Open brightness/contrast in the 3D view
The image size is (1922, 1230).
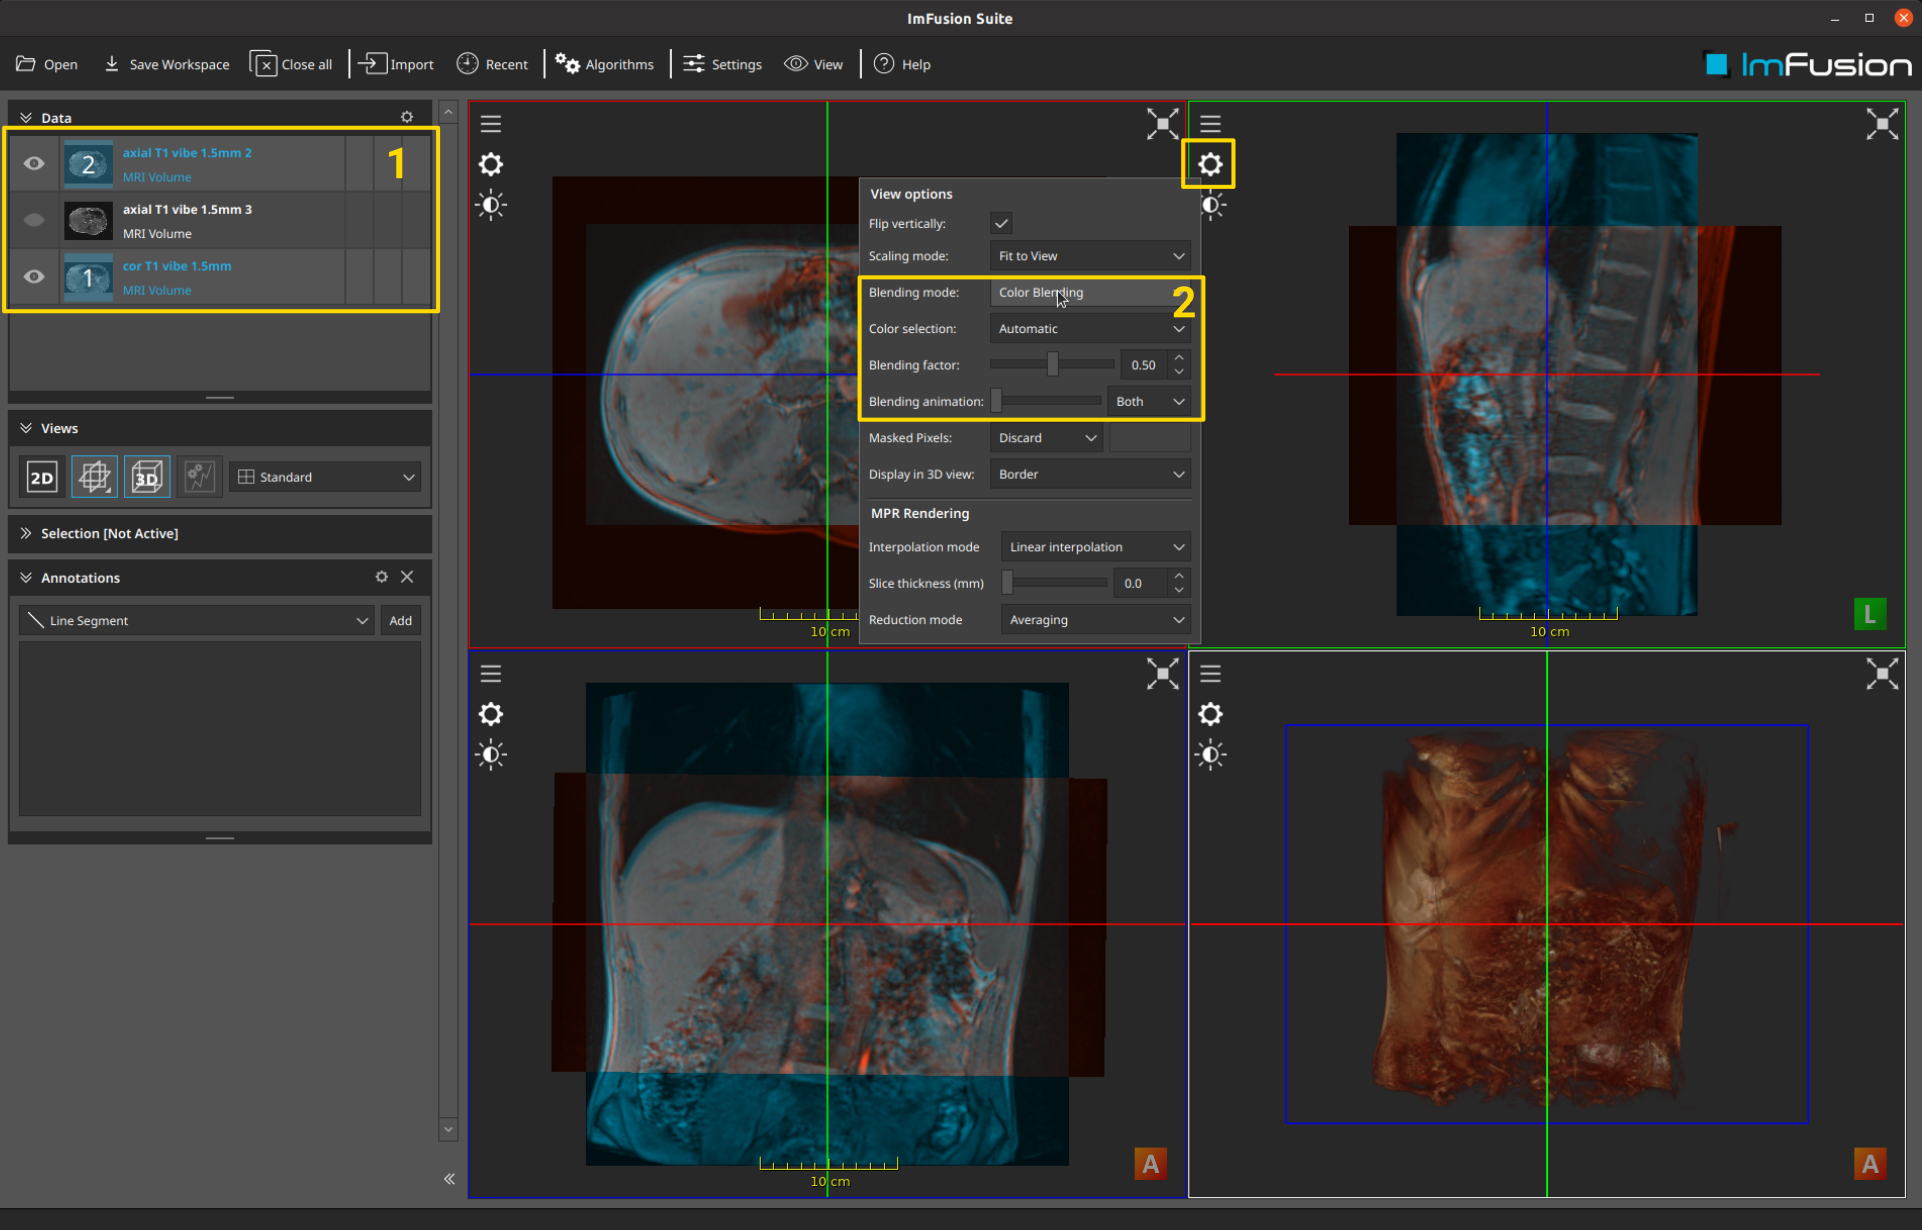click(x=1210, y=755)
